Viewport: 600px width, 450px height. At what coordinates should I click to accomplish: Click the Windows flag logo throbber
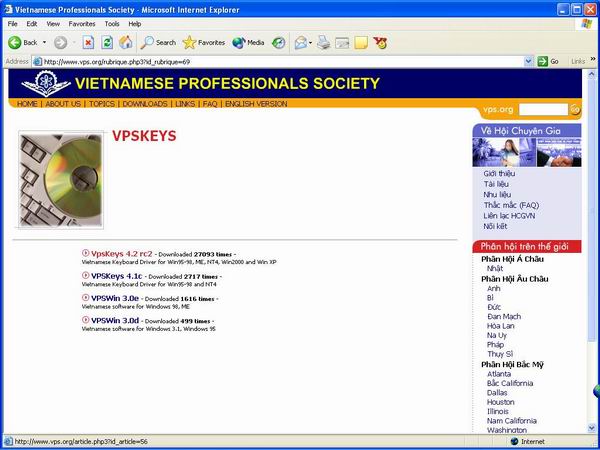click(586, 24)
